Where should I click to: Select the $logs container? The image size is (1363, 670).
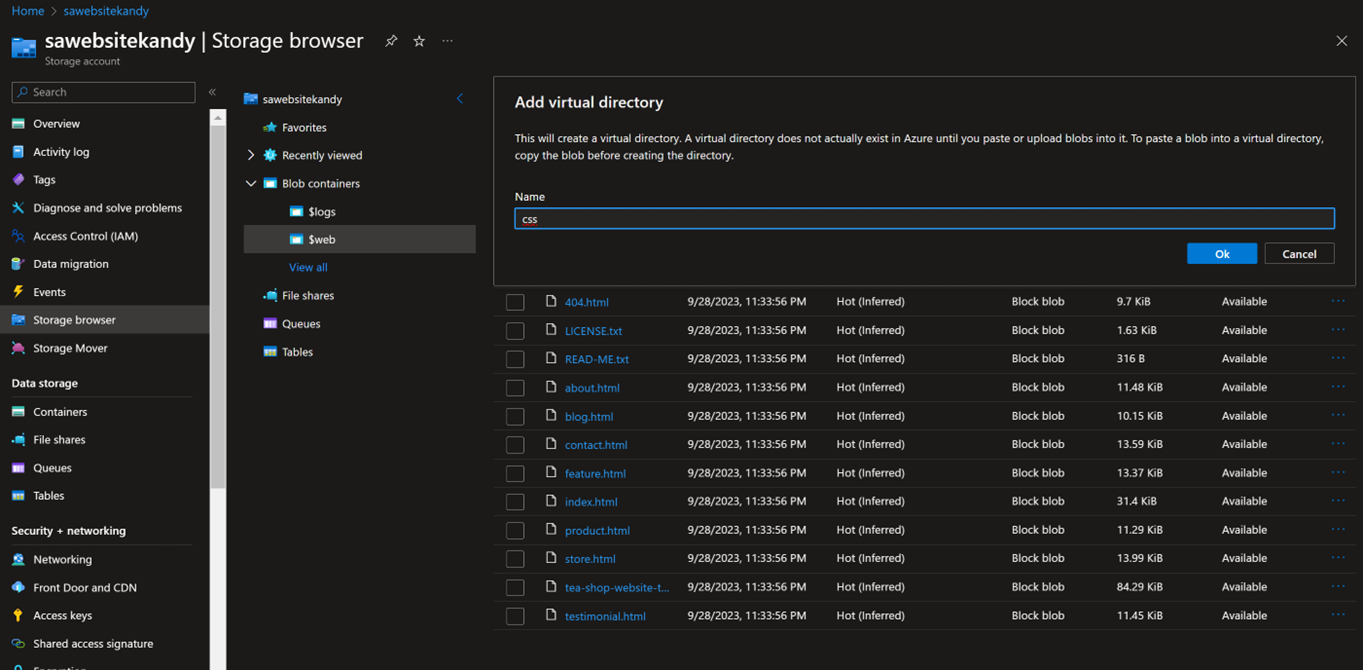coord(322,212)
